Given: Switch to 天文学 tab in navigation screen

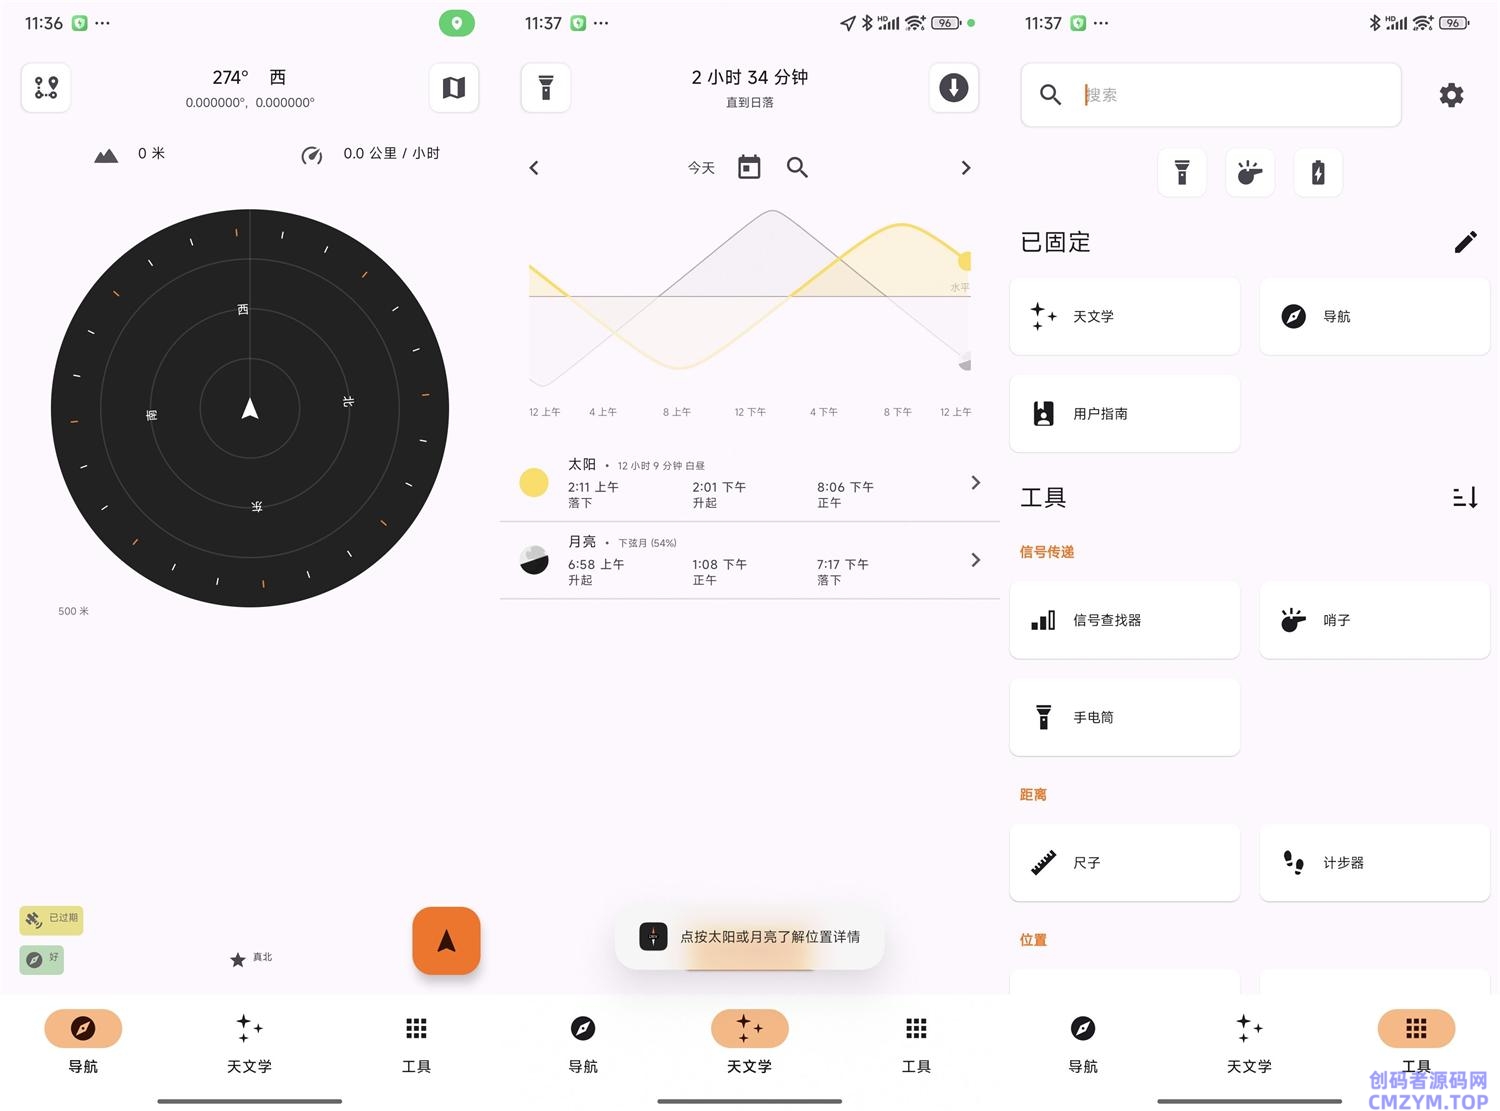Looking at the screenshot, I should click(249, 1043).
